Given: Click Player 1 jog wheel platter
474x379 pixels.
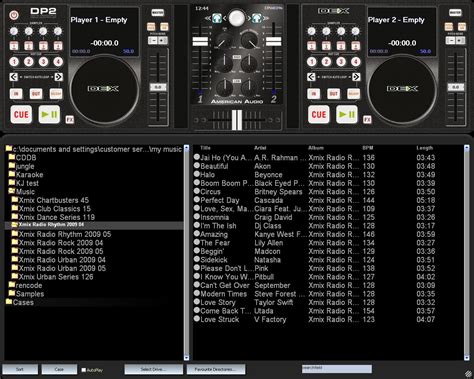Looking at the screenshot, I should click(104, 89).
